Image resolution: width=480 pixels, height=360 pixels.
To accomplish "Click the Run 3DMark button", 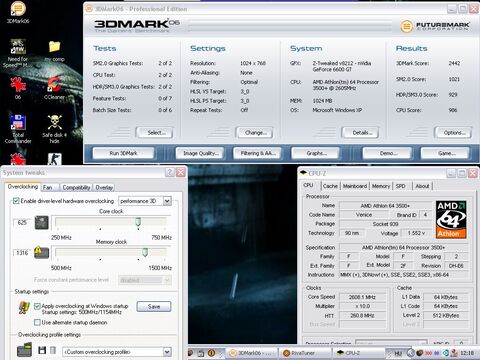I will pyautogui.click(x=123, y=153).
